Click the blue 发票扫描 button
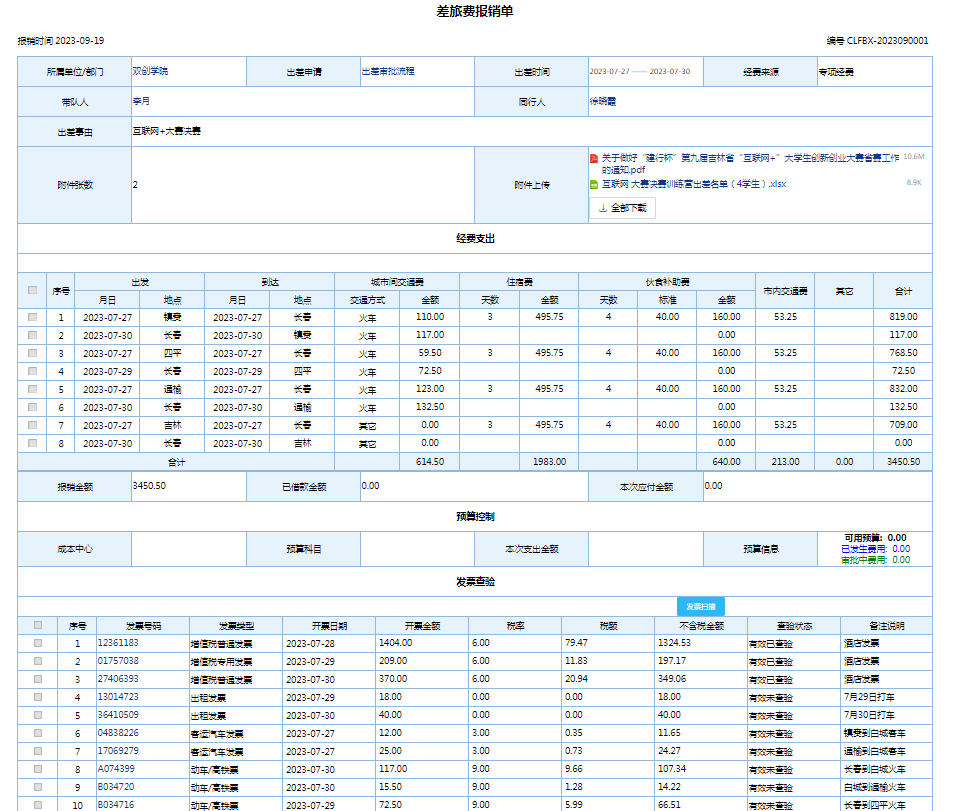 pyautogui.click(x=701, y=607)
